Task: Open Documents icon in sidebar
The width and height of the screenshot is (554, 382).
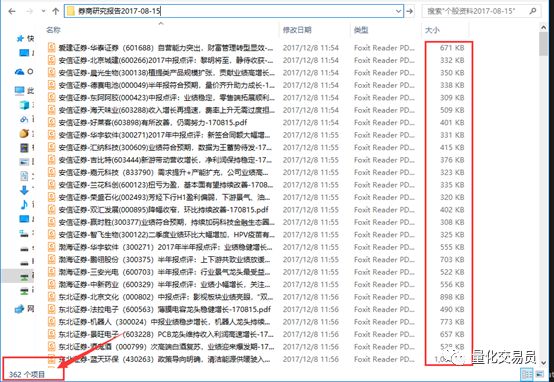Action: (x=24, y=176)
